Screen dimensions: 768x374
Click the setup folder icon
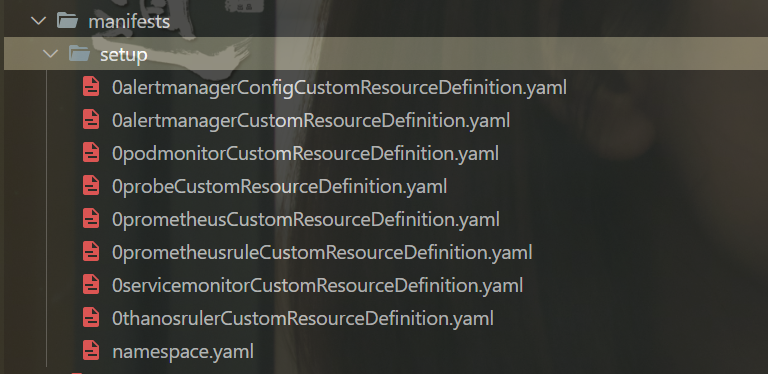click(x=79, y=53)
